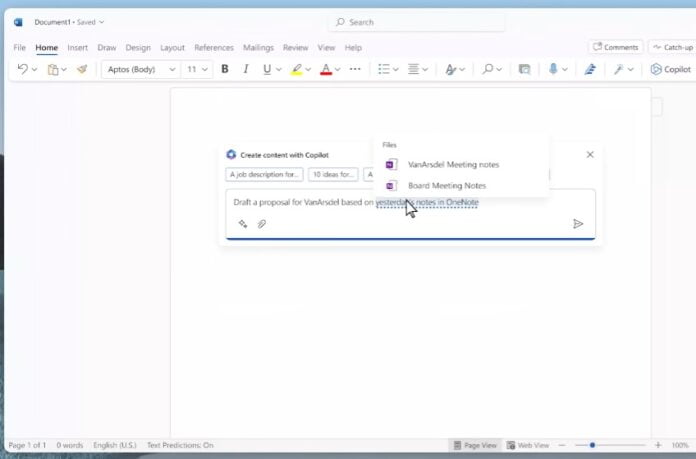Click the title bar Search box
696x459 pixels.
click(416, 22)
